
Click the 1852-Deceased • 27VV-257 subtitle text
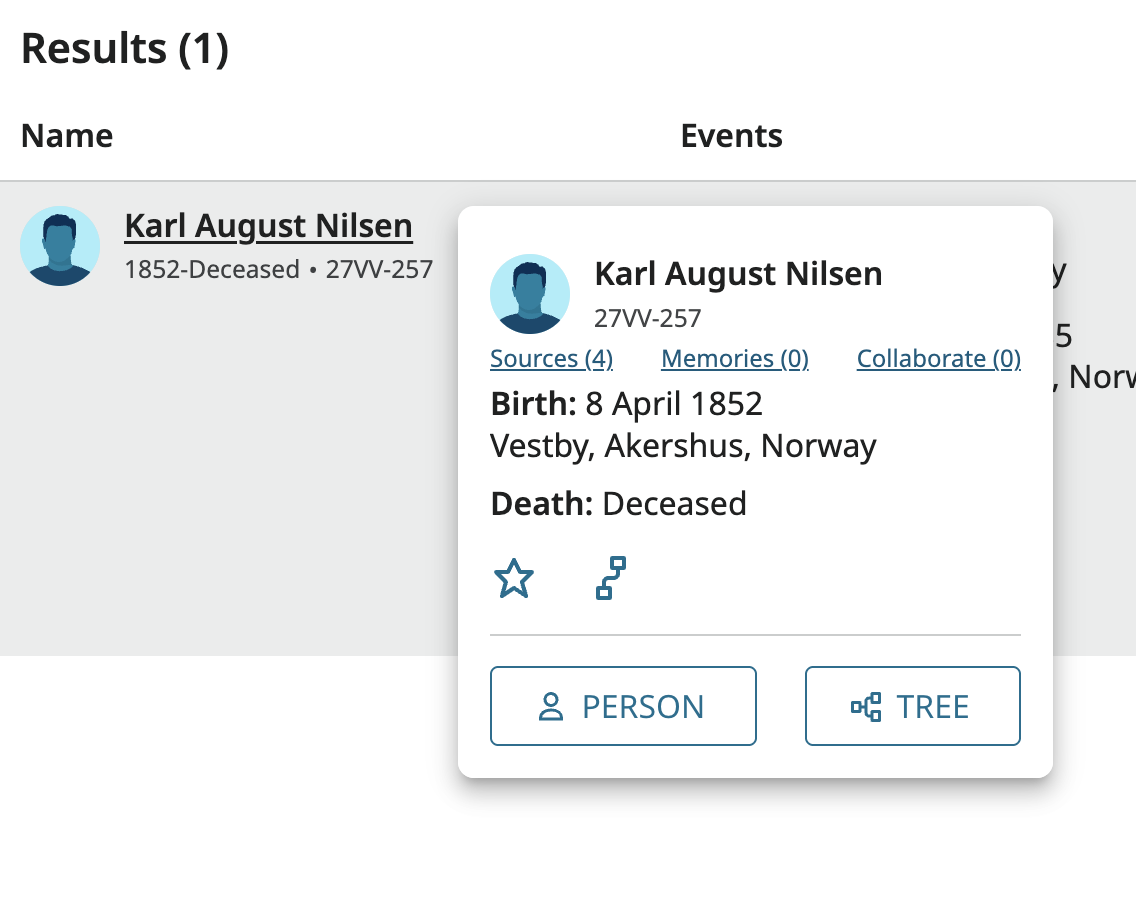pyautogui.click(x=279, y=270)
